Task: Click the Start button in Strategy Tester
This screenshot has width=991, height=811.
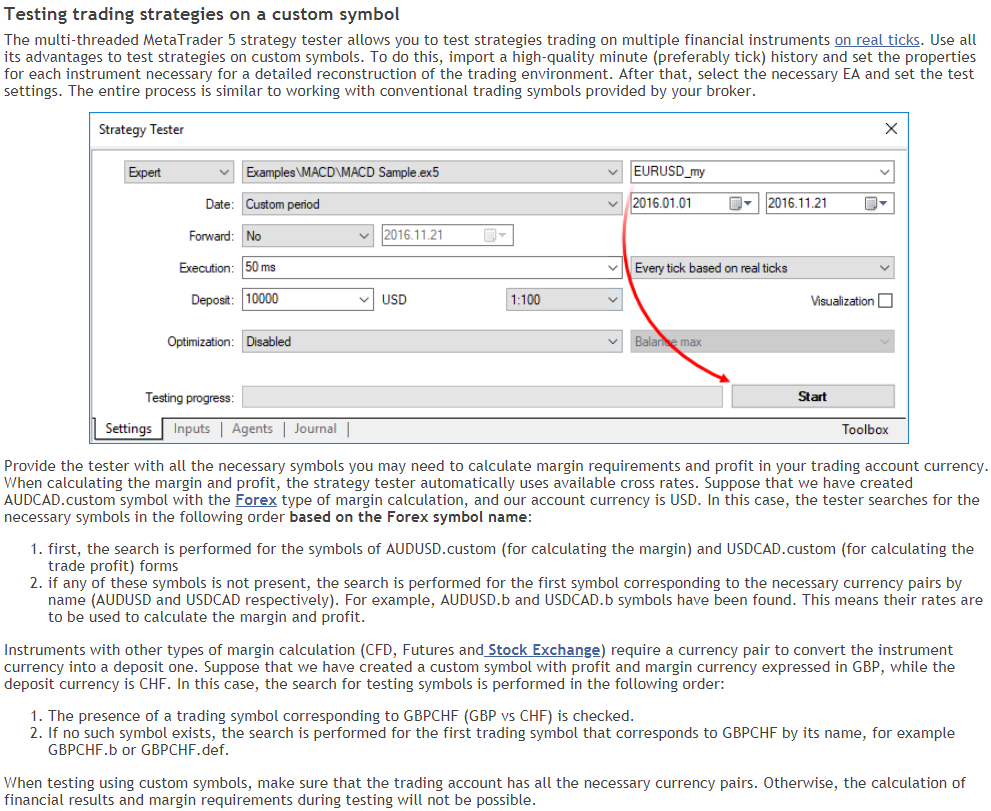Action: tap(813, 396)
